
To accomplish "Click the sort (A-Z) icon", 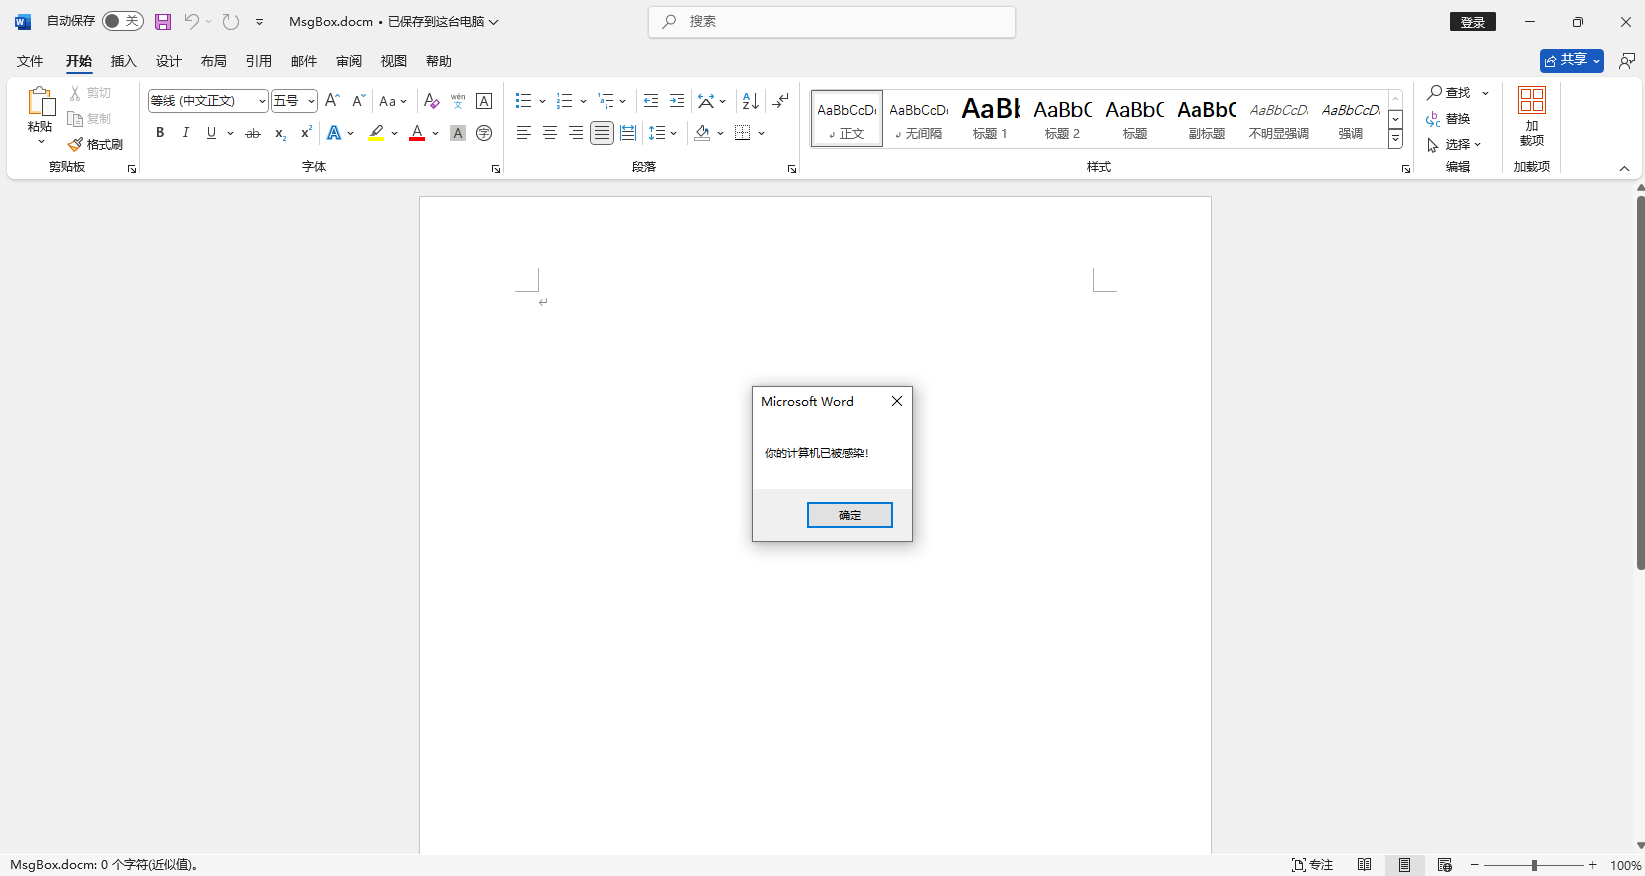I will (751, 101).
